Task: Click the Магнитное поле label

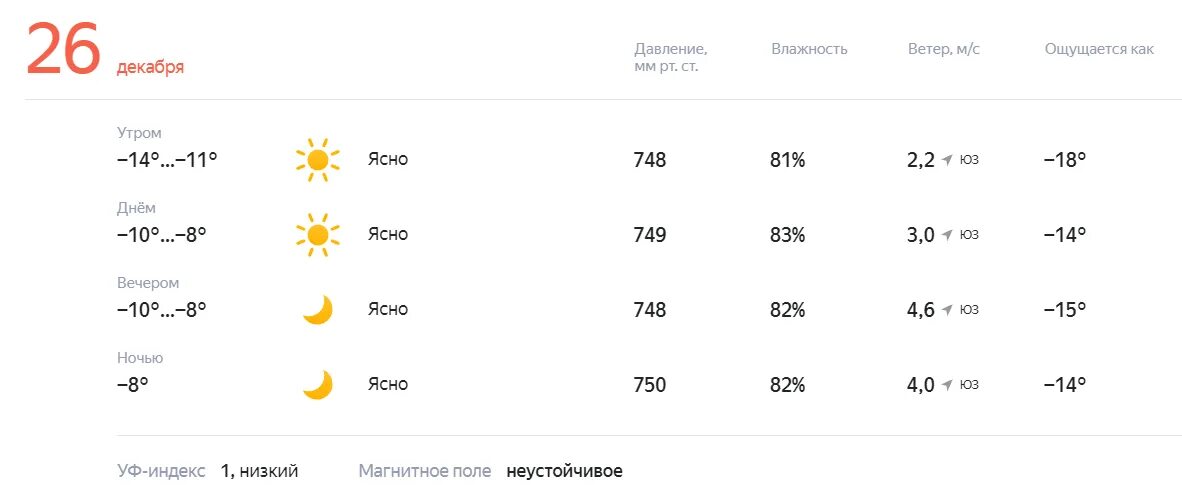Action: pyautogui.click(x=424, y=472)
